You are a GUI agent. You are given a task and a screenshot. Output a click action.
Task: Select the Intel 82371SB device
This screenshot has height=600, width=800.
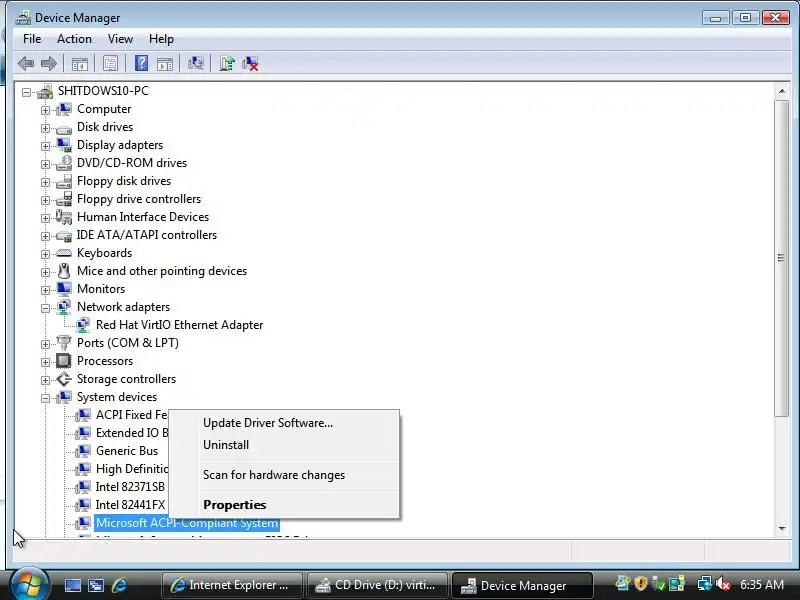coord(131,487)
